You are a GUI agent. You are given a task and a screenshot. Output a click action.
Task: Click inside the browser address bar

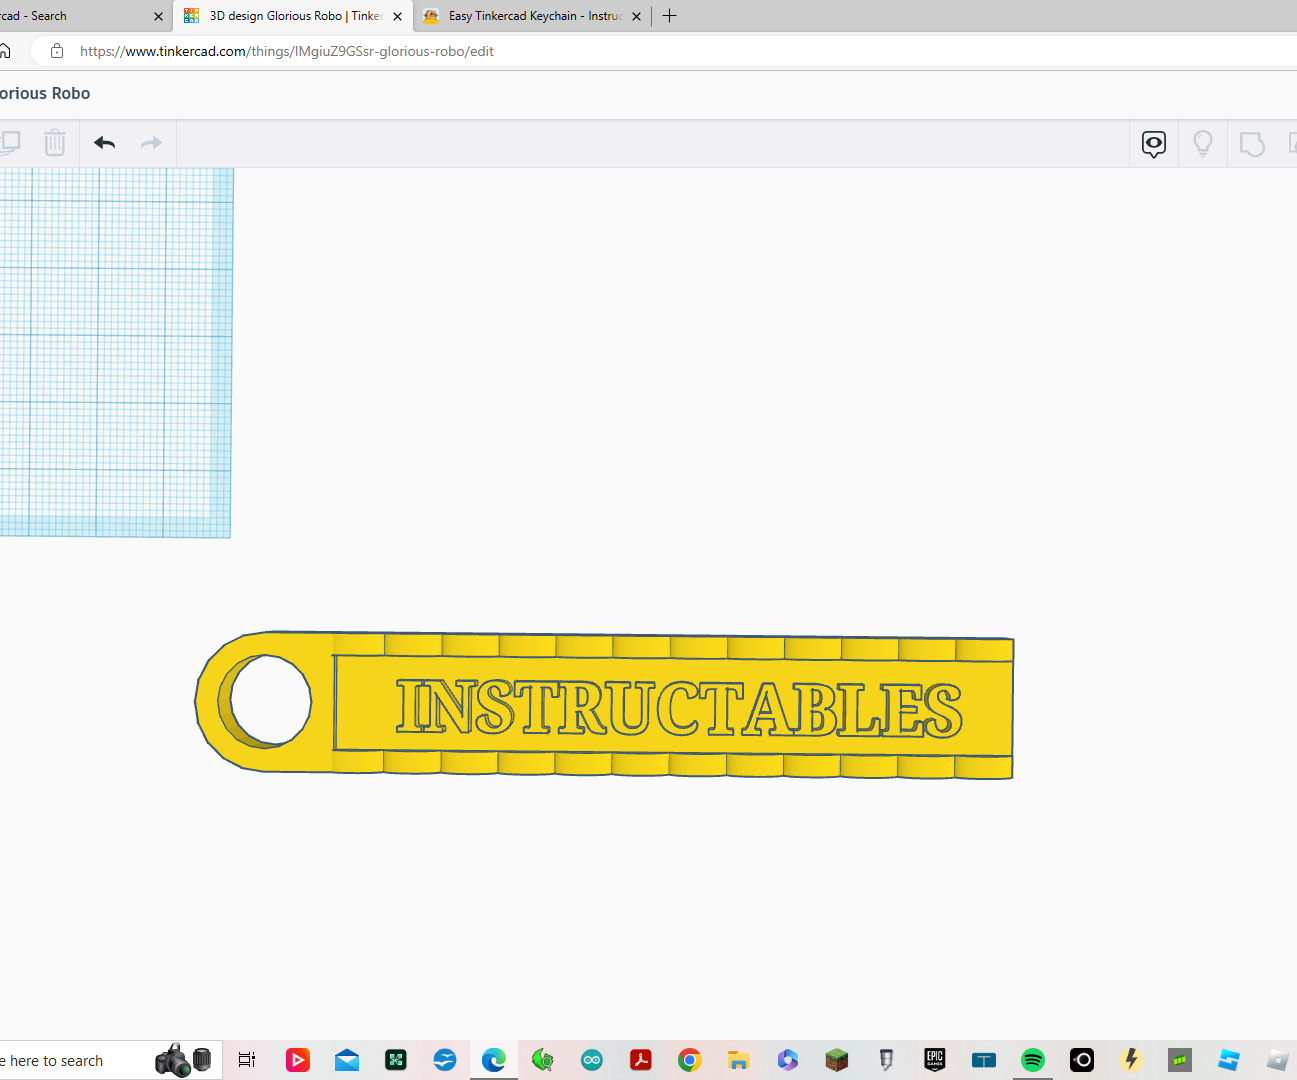pyautogui.click(x=300, y=51)
